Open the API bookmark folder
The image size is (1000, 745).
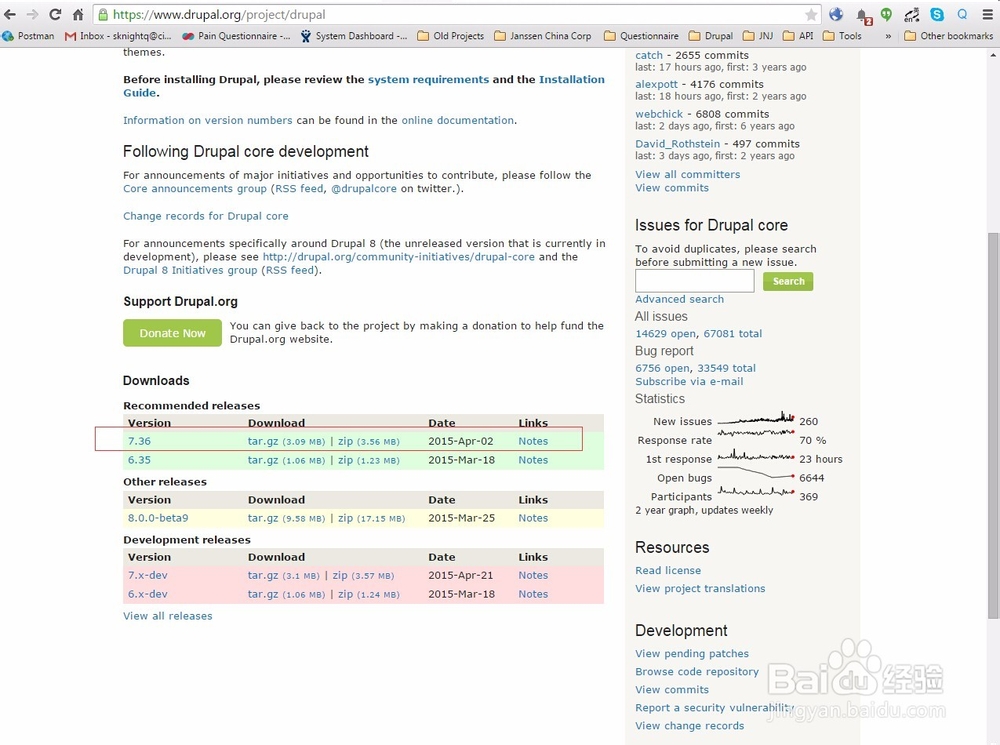798,36
